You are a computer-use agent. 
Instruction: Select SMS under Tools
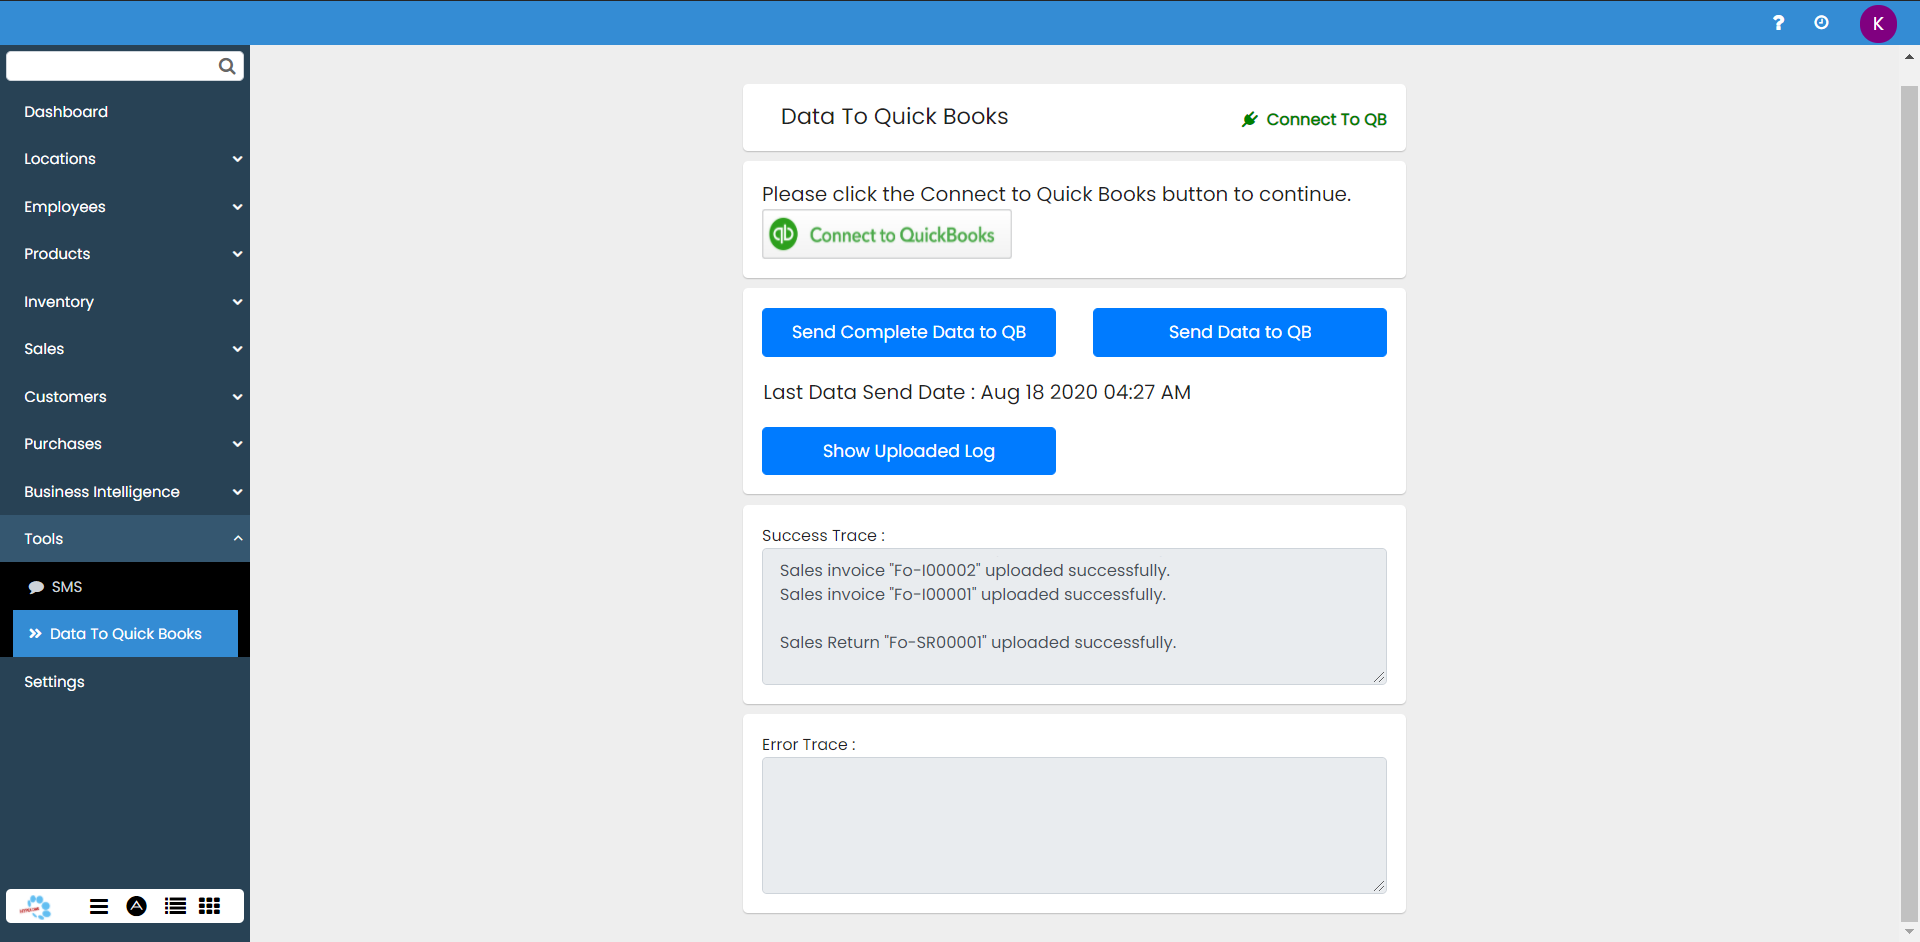66,587
